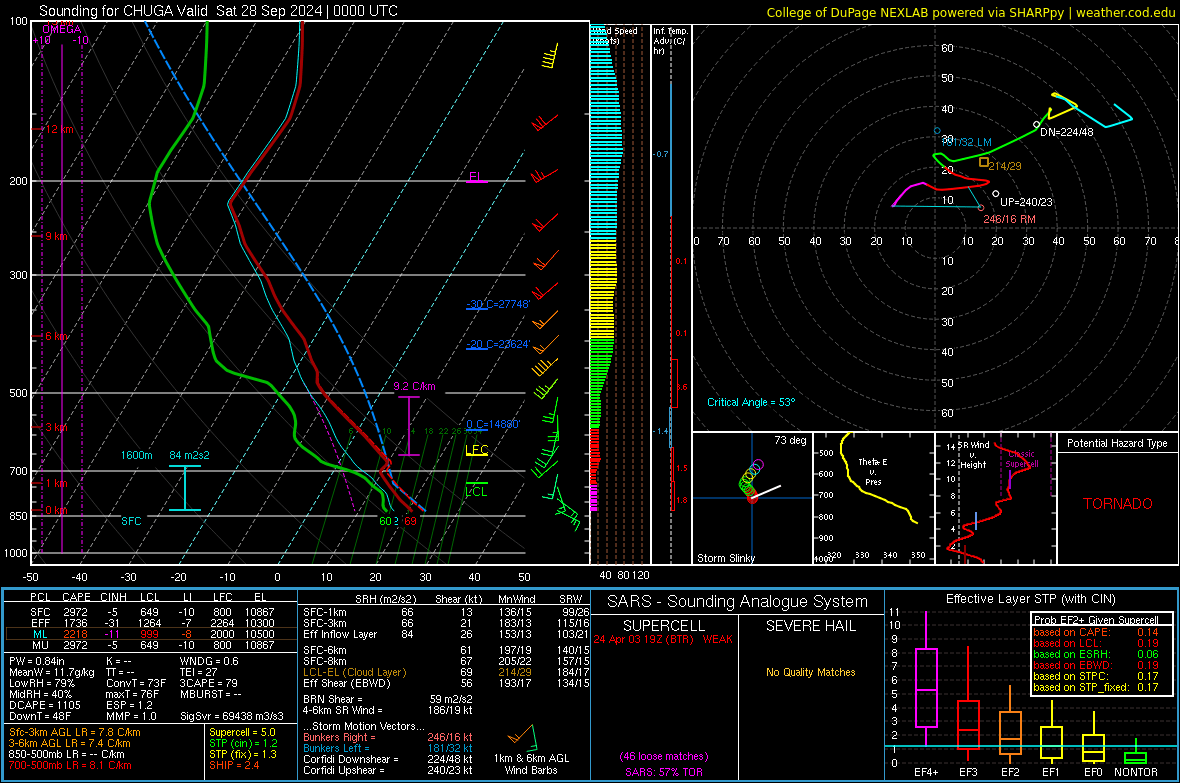Click the yellow LFC marker on the skew-T
Image resolution: width=1180 pixels, height=783 pixels.
(477, 450)
